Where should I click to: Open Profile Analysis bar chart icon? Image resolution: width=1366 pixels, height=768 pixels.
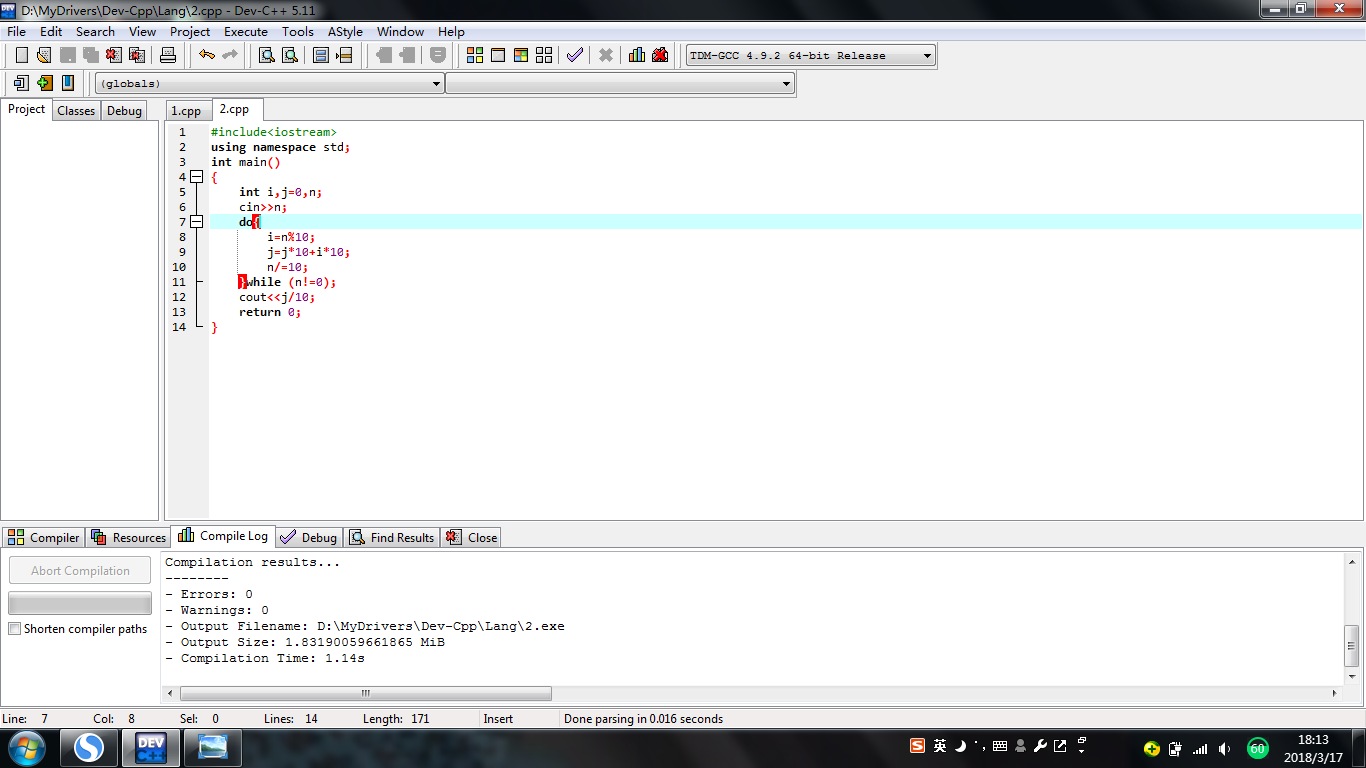click(x=637, y=55)
